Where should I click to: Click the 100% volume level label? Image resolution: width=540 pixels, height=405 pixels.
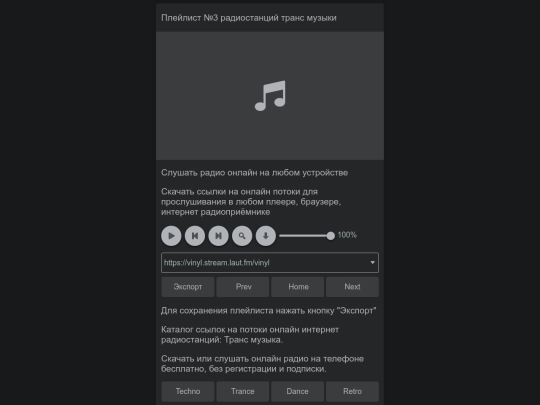point(347,235)
